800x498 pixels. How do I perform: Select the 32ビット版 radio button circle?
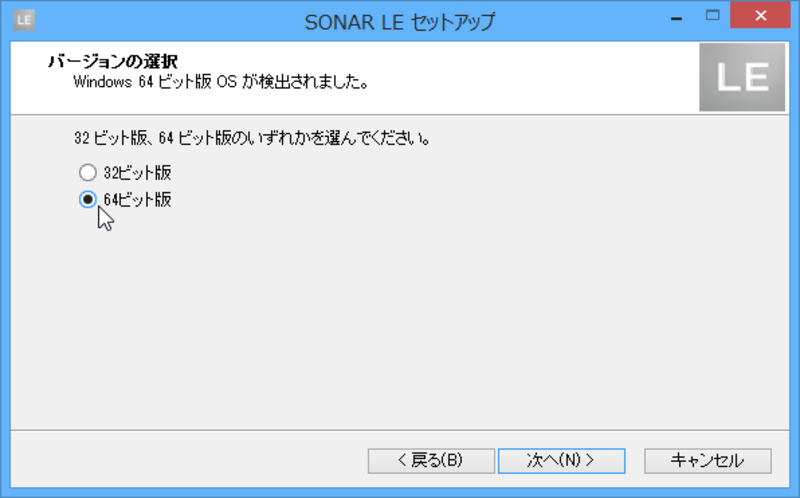click(88, 172)
